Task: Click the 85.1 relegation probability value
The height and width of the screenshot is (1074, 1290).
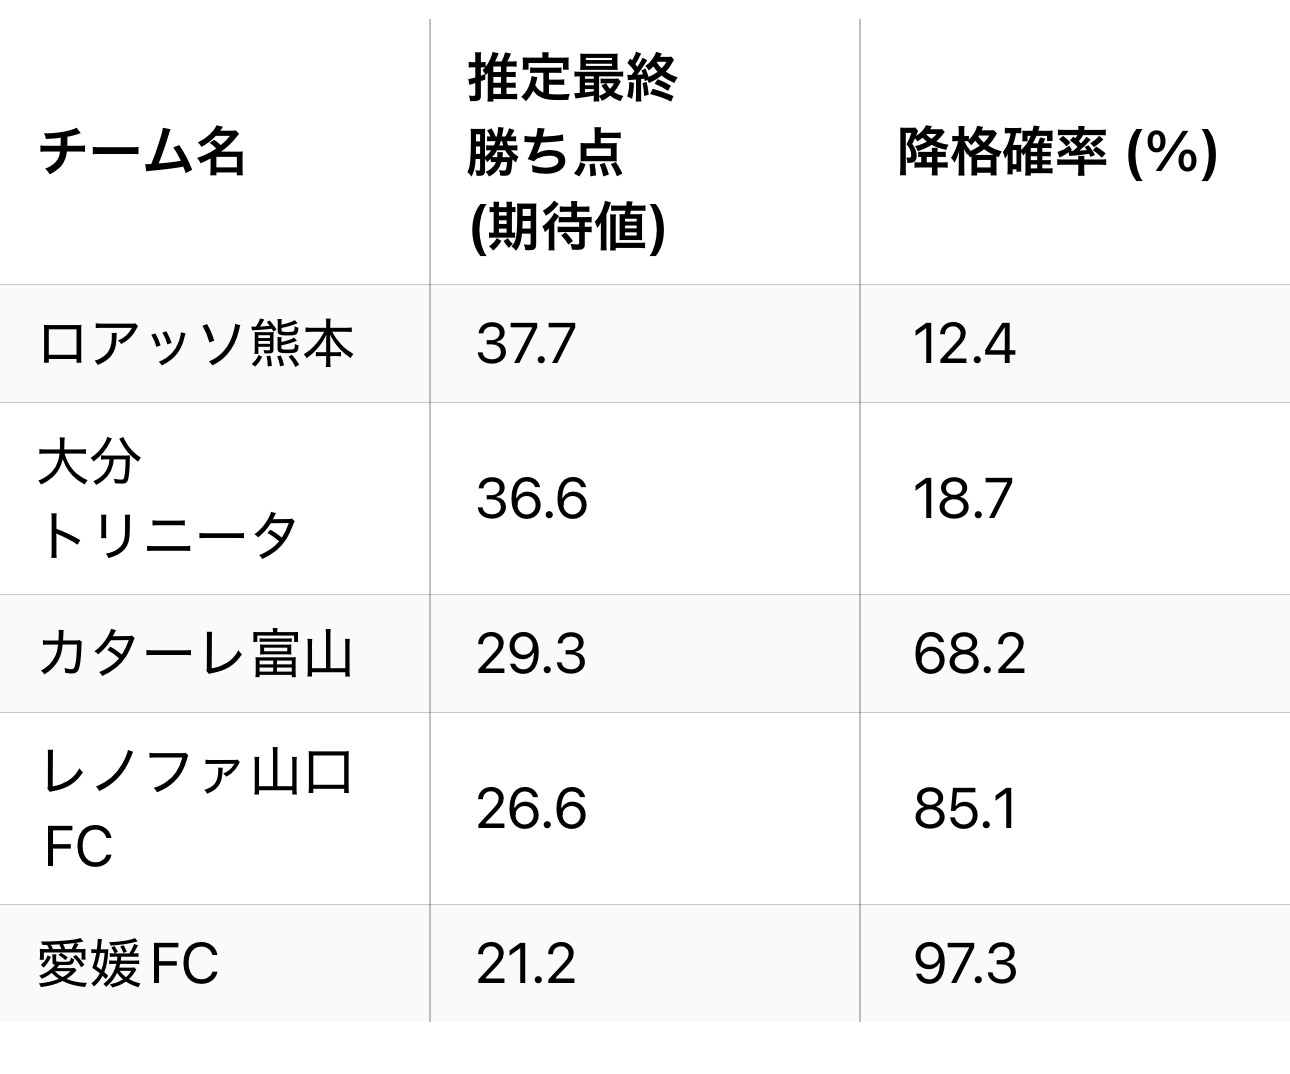Action: (965, 808)
